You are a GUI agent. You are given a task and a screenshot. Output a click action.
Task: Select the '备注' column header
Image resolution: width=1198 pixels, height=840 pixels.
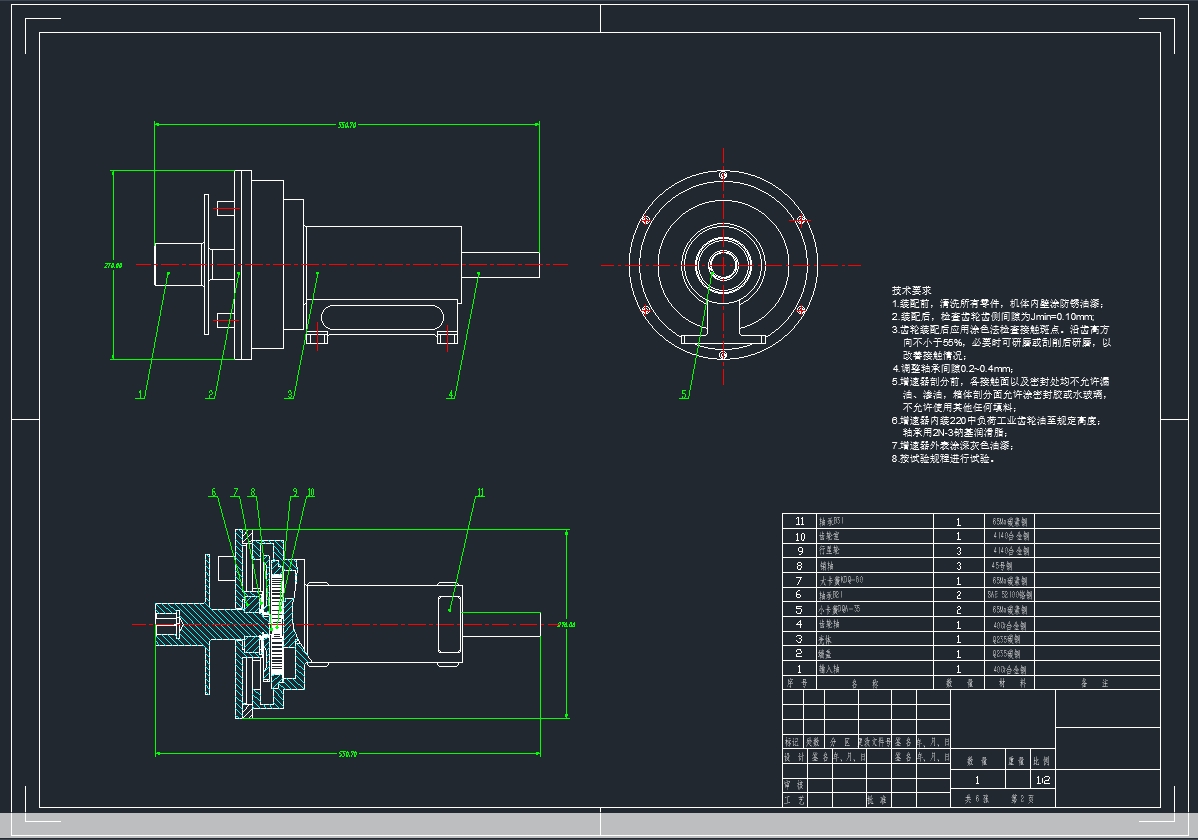(x=1094, y=683)
